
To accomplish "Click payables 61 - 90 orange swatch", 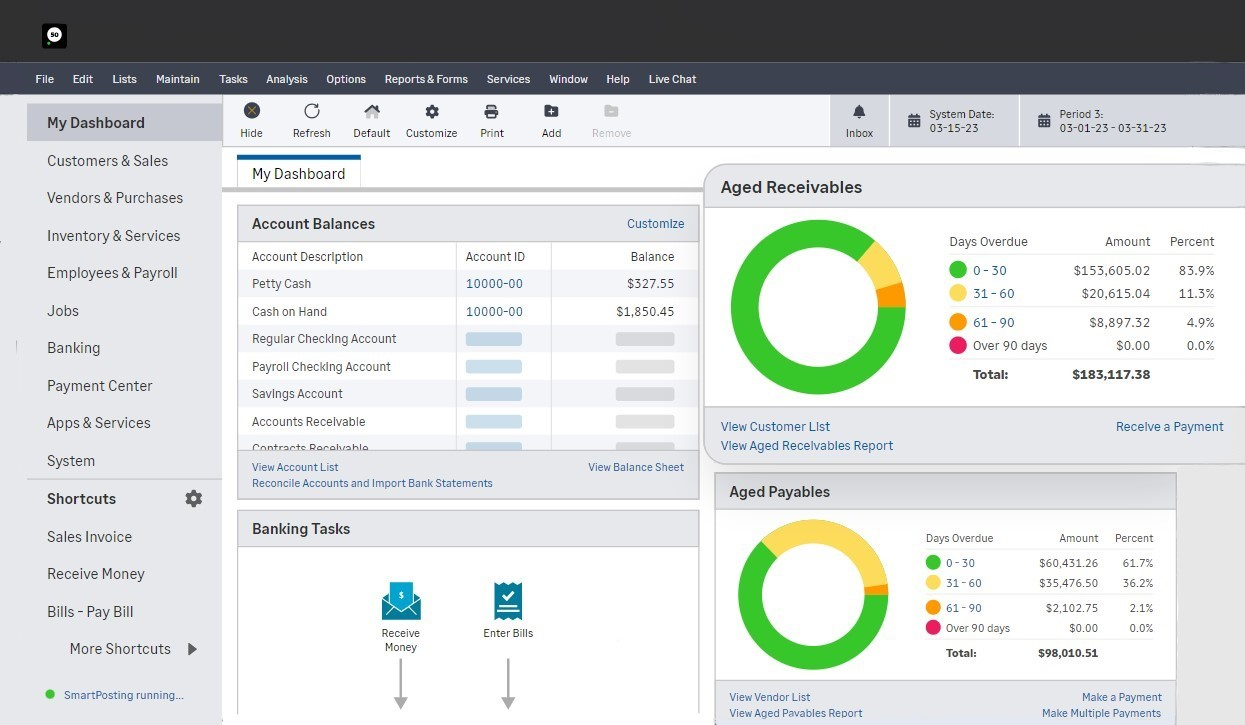I will (x=933, y=608).
